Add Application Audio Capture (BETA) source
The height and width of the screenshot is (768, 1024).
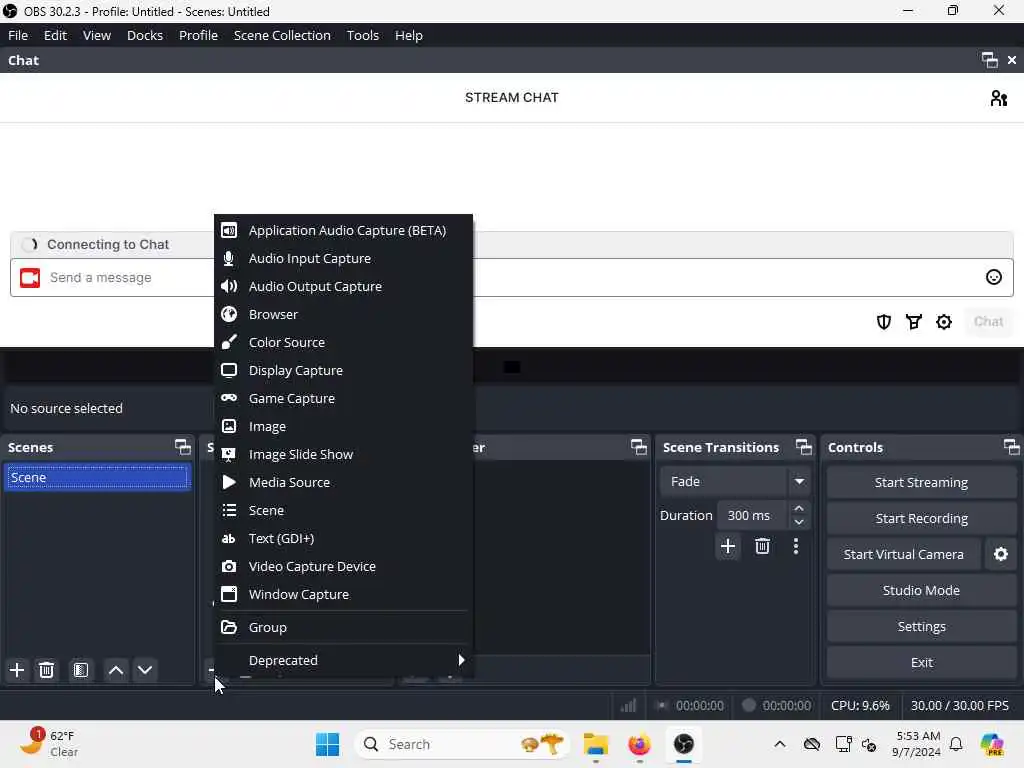coord(343,231)
